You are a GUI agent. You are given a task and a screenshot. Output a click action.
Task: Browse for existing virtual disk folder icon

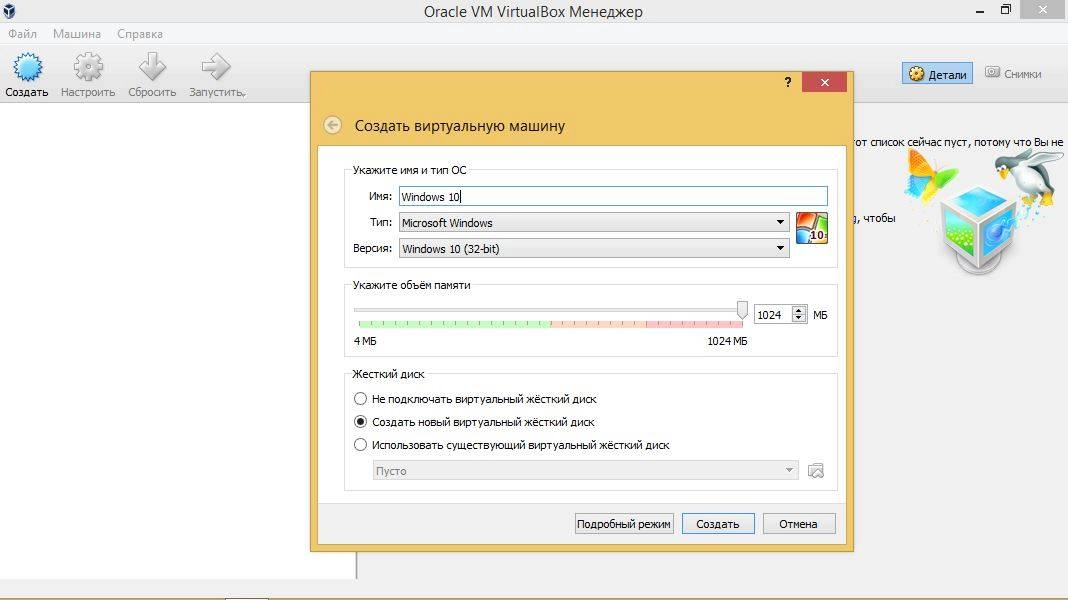coord(815,471)
